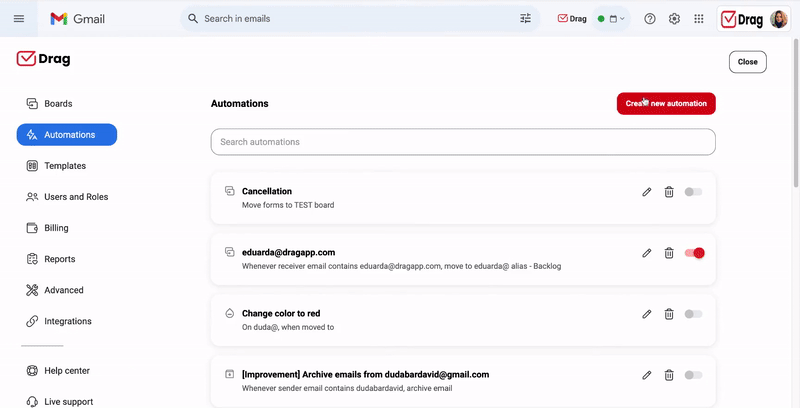Click the Close button
800x408 pixels.
[747, 62]
